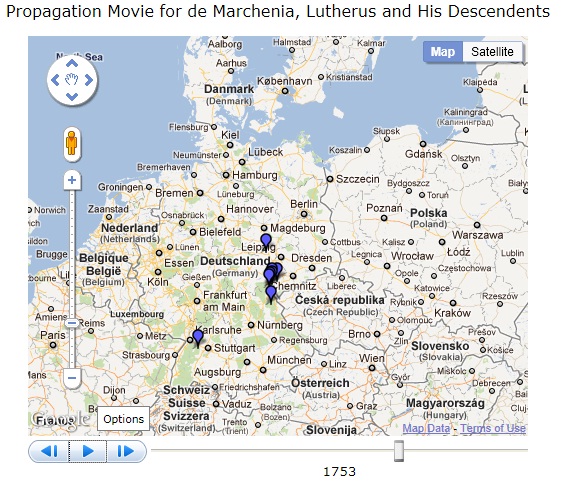Click the zoom level slider handle
The width and height of the screenshot is (561, 483).
(x=72, y=323)
